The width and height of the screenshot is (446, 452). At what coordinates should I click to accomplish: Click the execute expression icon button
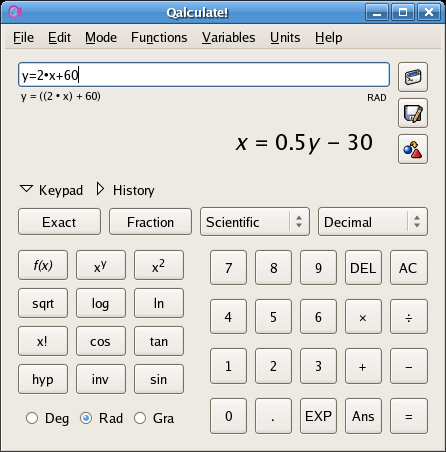[x=413, y=77]
